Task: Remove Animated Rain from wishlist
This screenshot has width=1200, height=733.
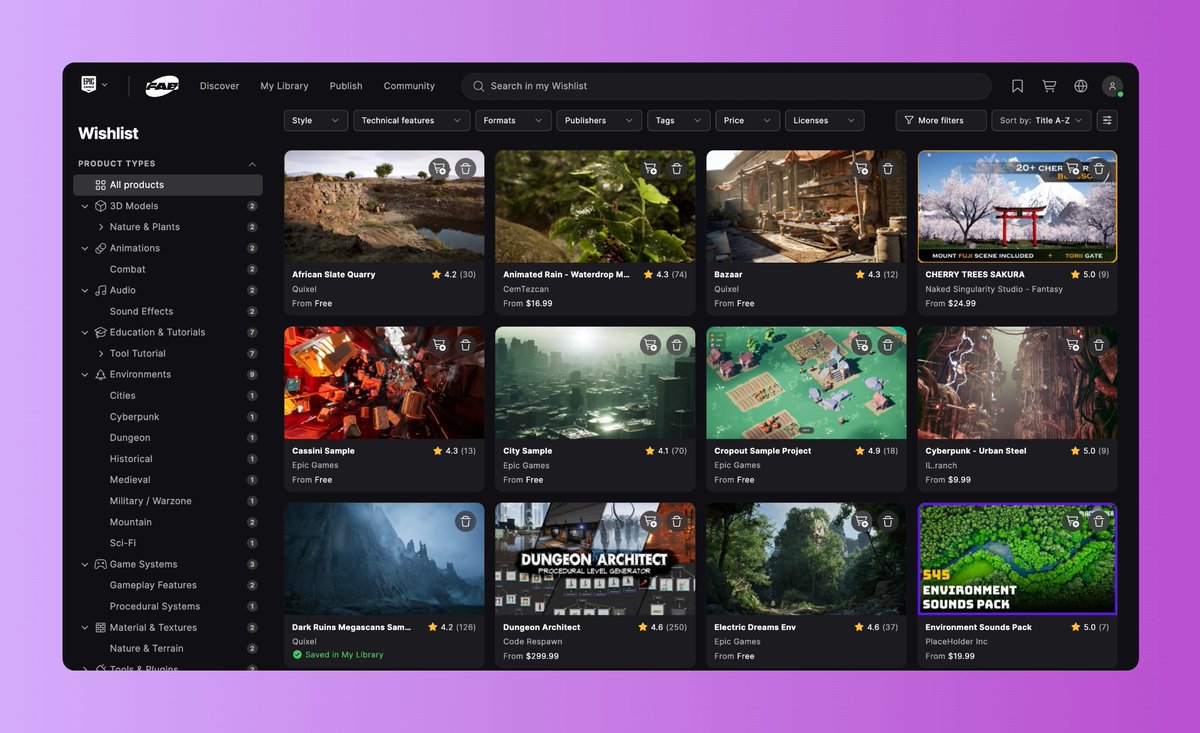Action: click(676, 168)
